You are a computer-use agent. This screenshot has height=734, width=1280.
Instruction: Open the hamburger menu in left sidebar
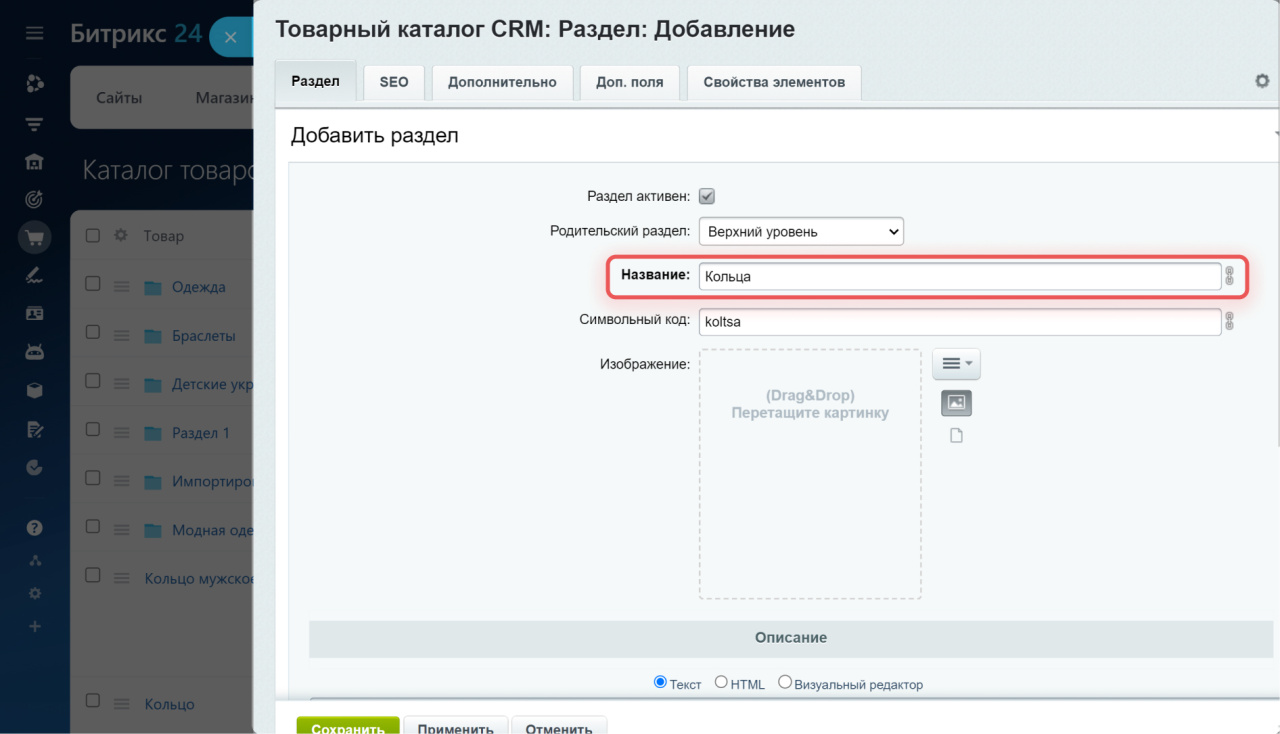(x=35, y=34)
